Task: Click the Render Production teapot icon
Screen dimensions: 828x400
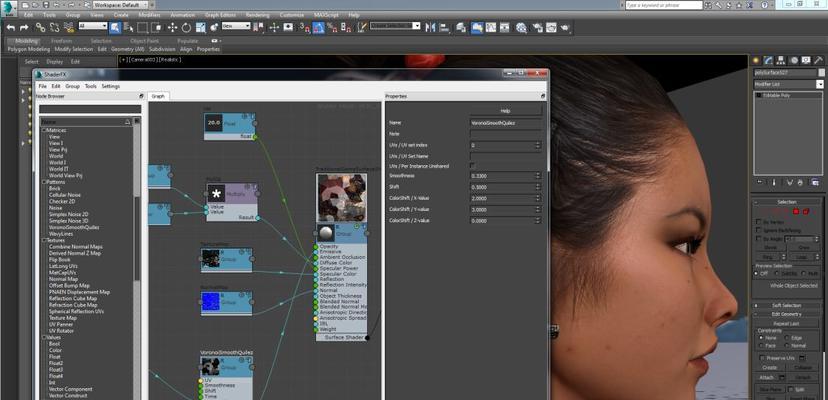Action: [564, 27]
